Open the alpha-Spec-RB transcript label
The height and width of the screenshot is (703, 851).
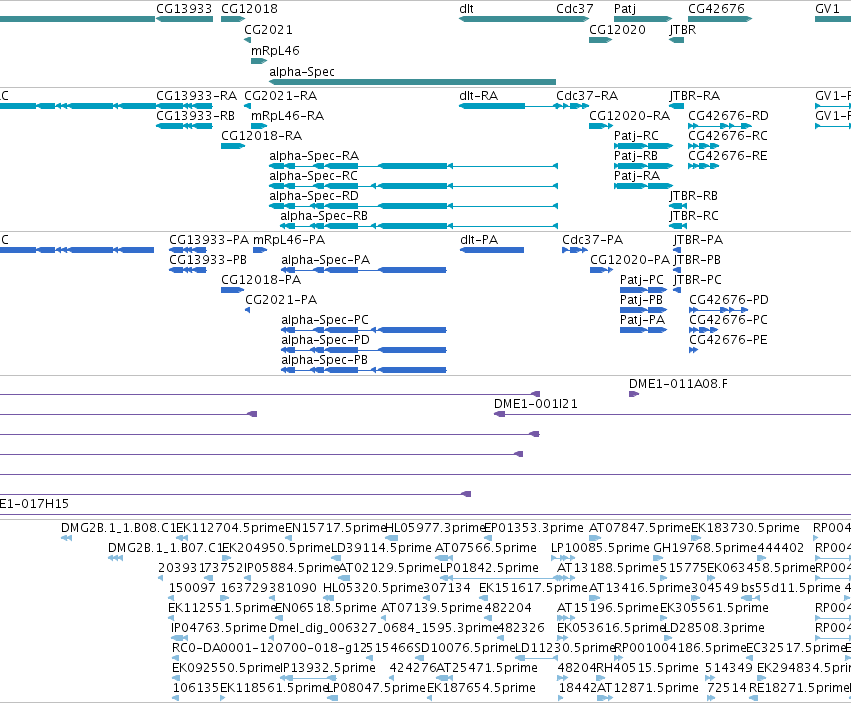324,216
